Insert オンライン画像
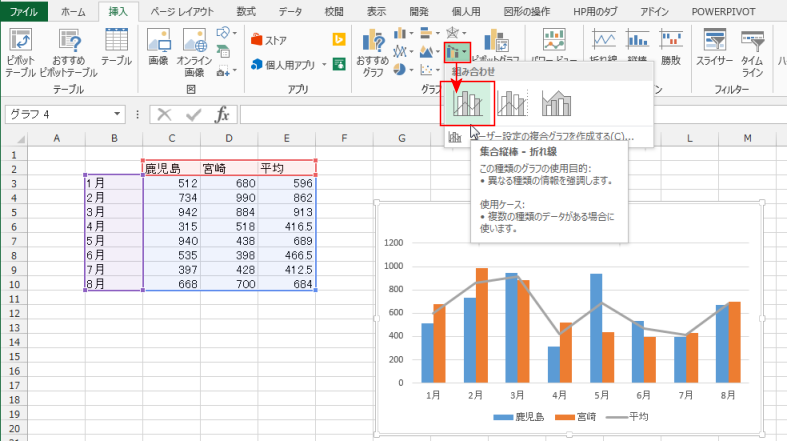Image resolution: width=787 pixels, height=441 pixels. [194, 53]
